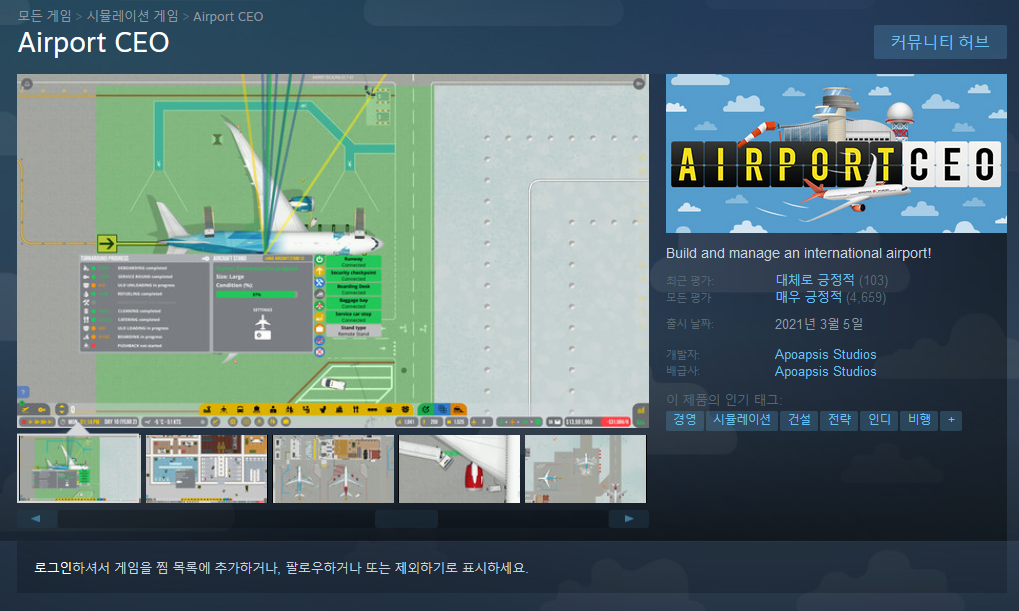This screenshot has width=1019, height=611.
Task: Select the 인디 tag
Action: click(879, 420)
